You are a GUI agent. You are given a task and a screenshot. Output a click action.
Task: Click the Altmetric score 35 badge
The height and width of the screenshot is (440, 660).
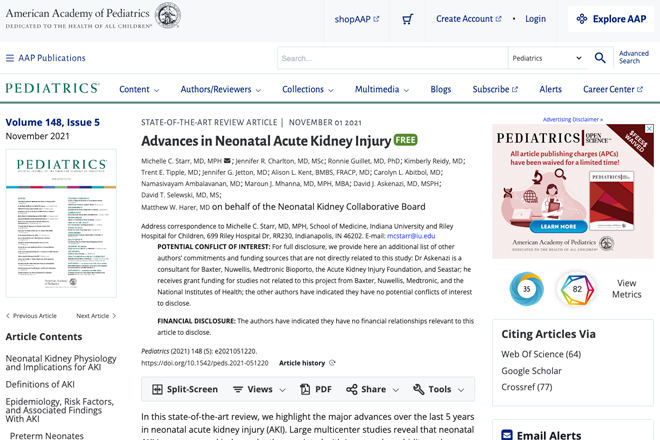click(x=527, y=289)
